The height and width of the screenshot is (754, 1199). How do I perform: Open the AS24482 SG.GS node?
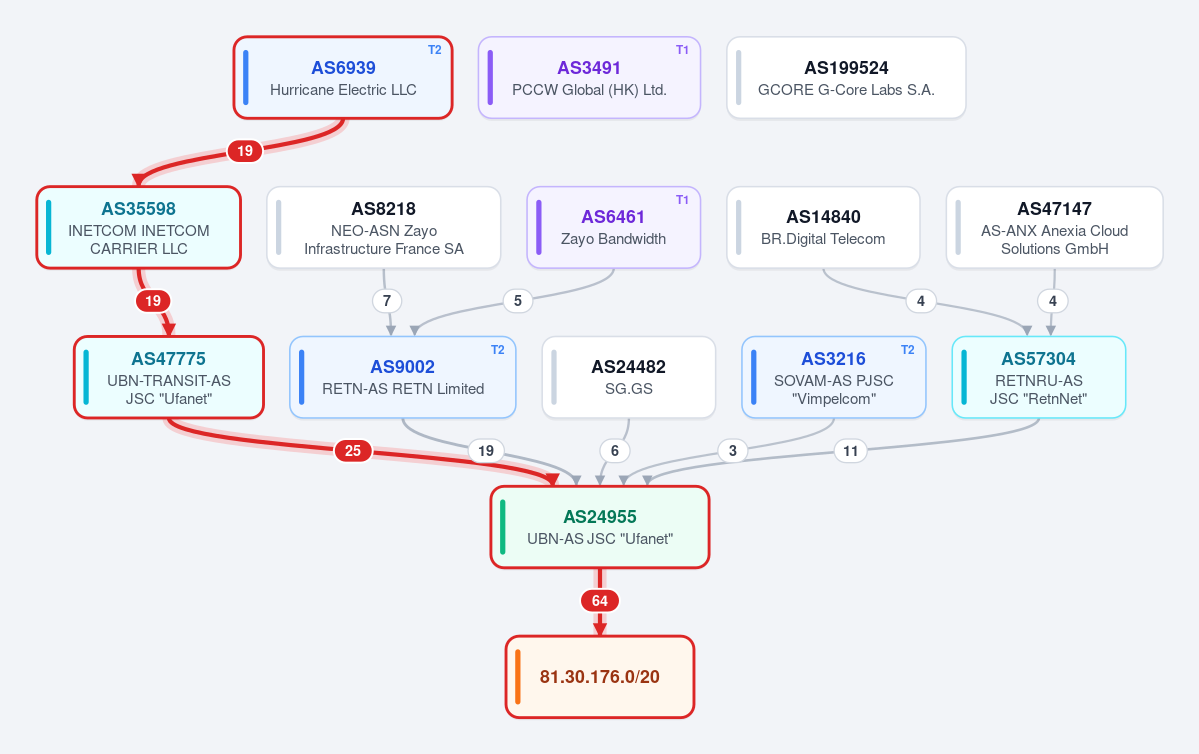click(629, 378)
